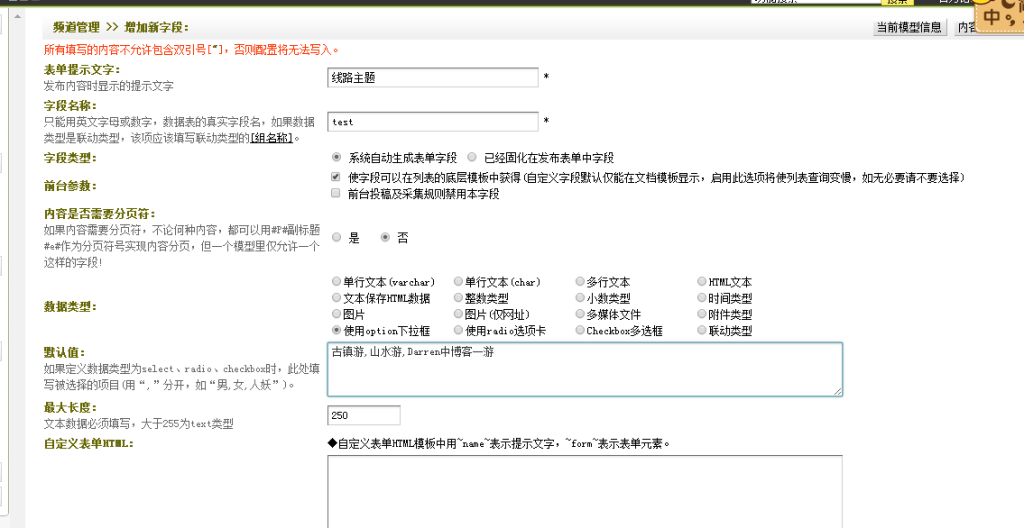The width and height of the screenshot is (1024, 528).
Task: Select the 时间类型 data type
Action: (x=701, y=298)
